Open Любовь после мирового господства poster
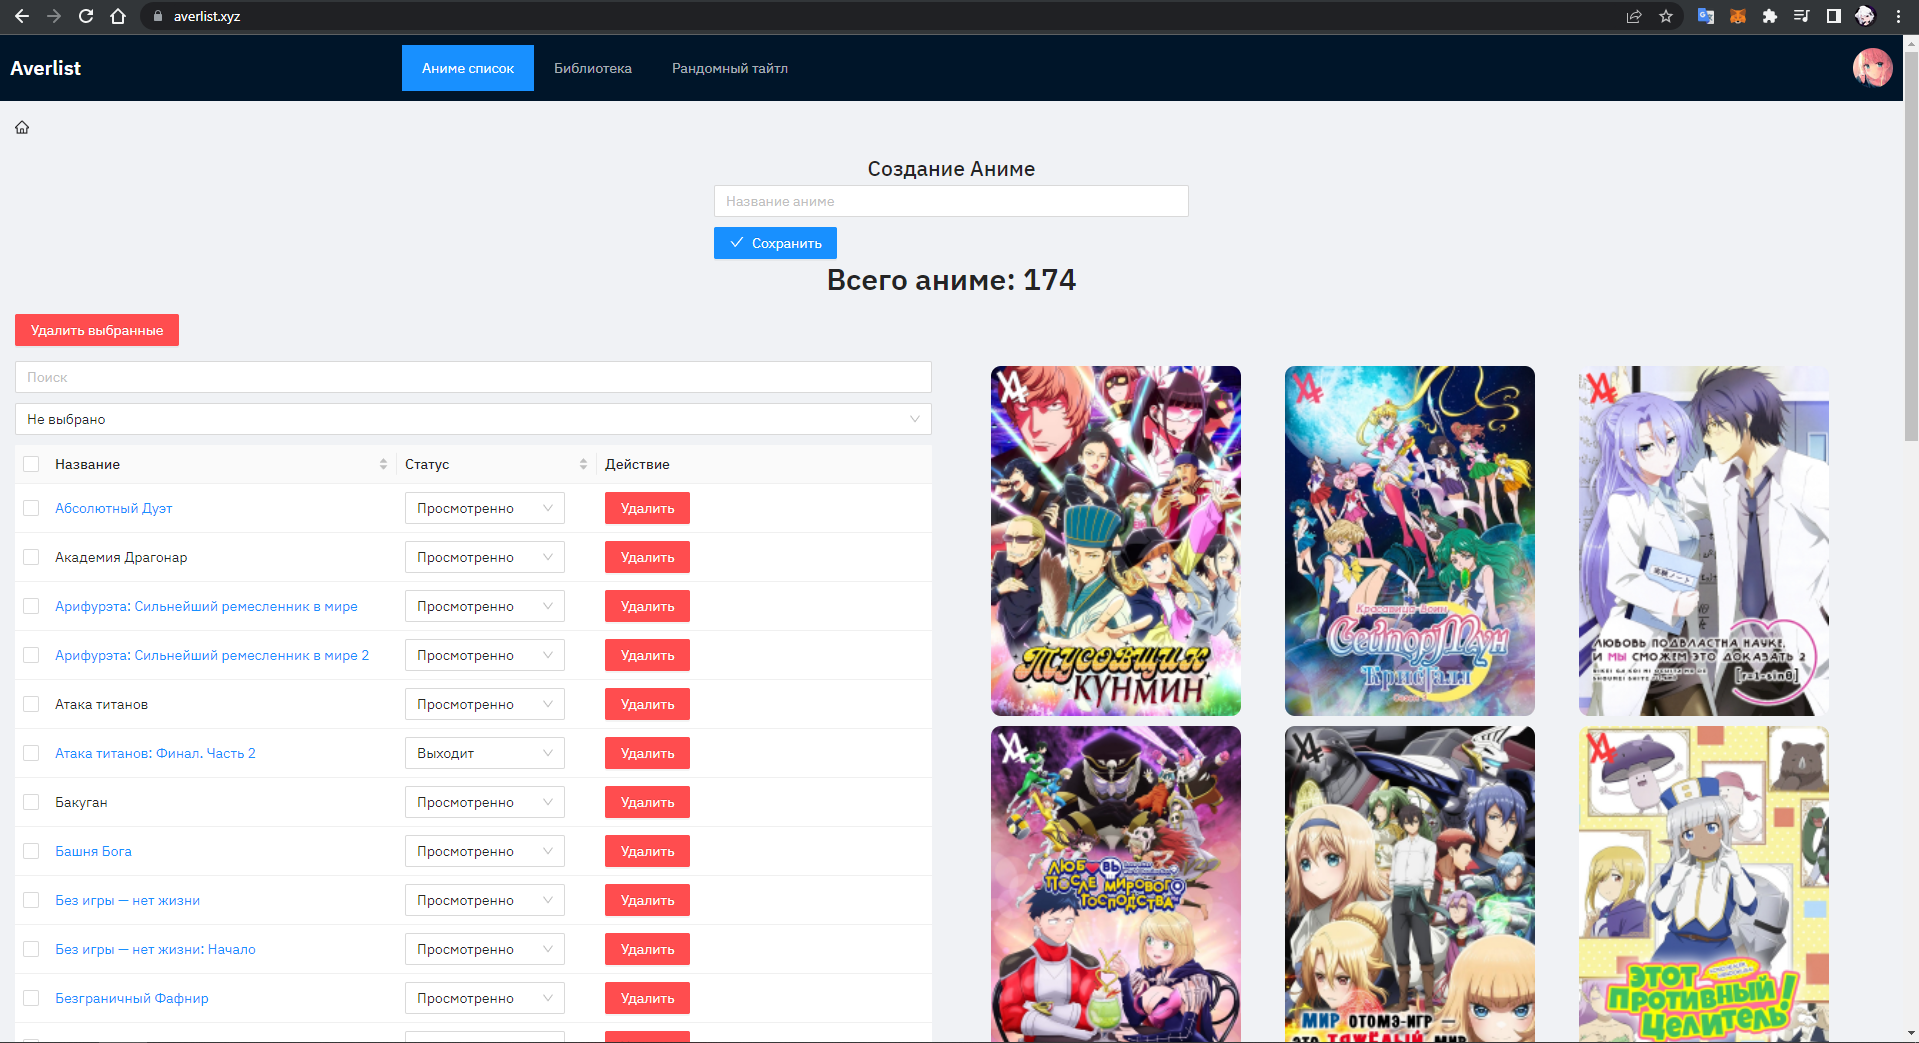 [1116, 884]
